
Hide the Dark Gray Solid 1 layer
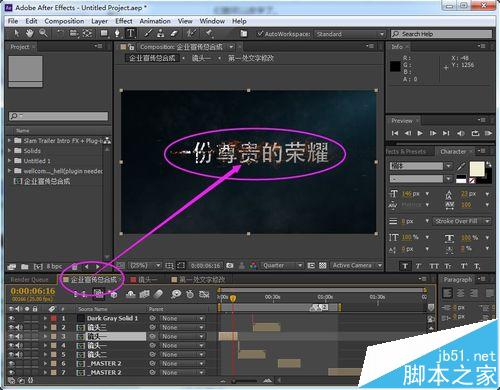(12, 318)
